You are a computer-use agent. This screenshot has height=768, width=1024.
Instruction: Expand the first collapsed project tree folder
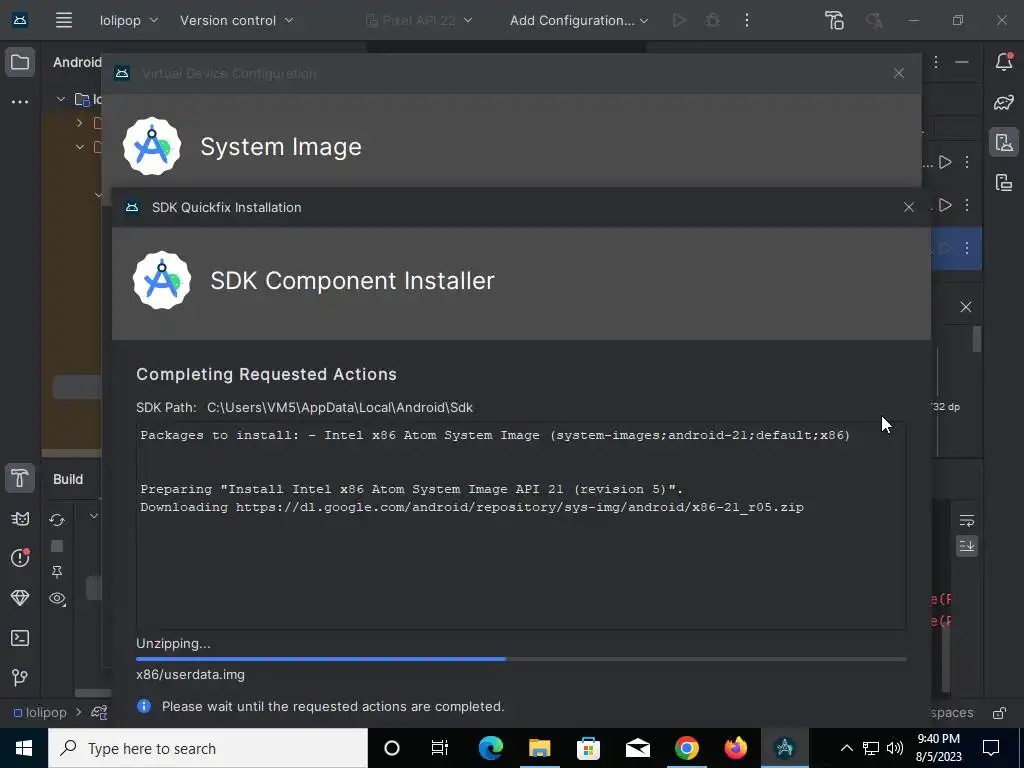tap(80, 123)
